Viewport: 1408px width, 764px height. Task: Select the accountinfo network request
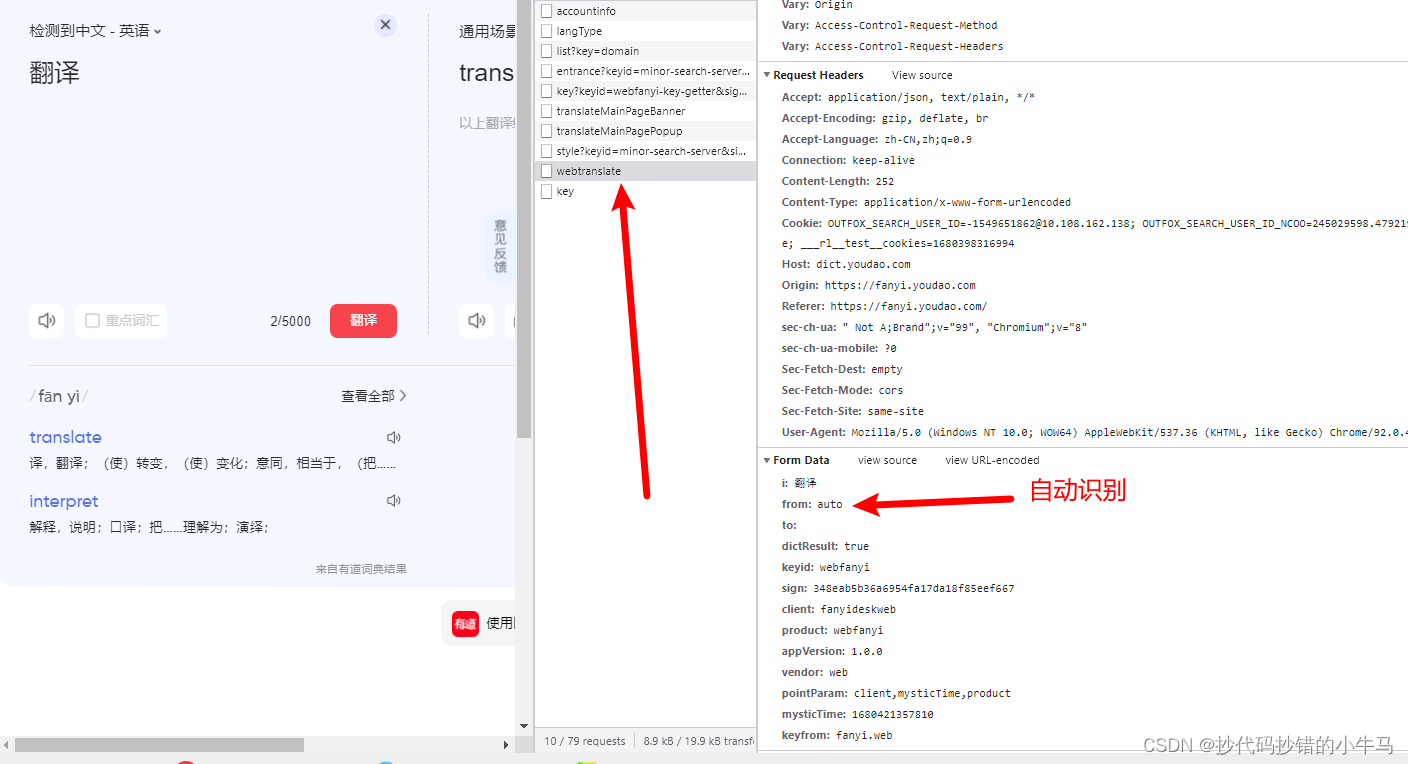tap(646, 11)
